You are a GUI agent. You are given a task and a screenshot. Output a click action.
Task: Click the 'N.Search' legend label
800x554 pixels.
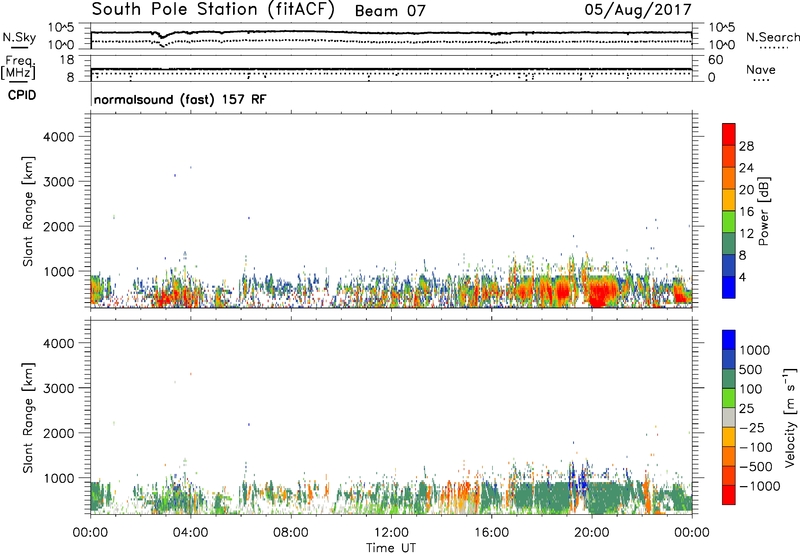[772, 37]
